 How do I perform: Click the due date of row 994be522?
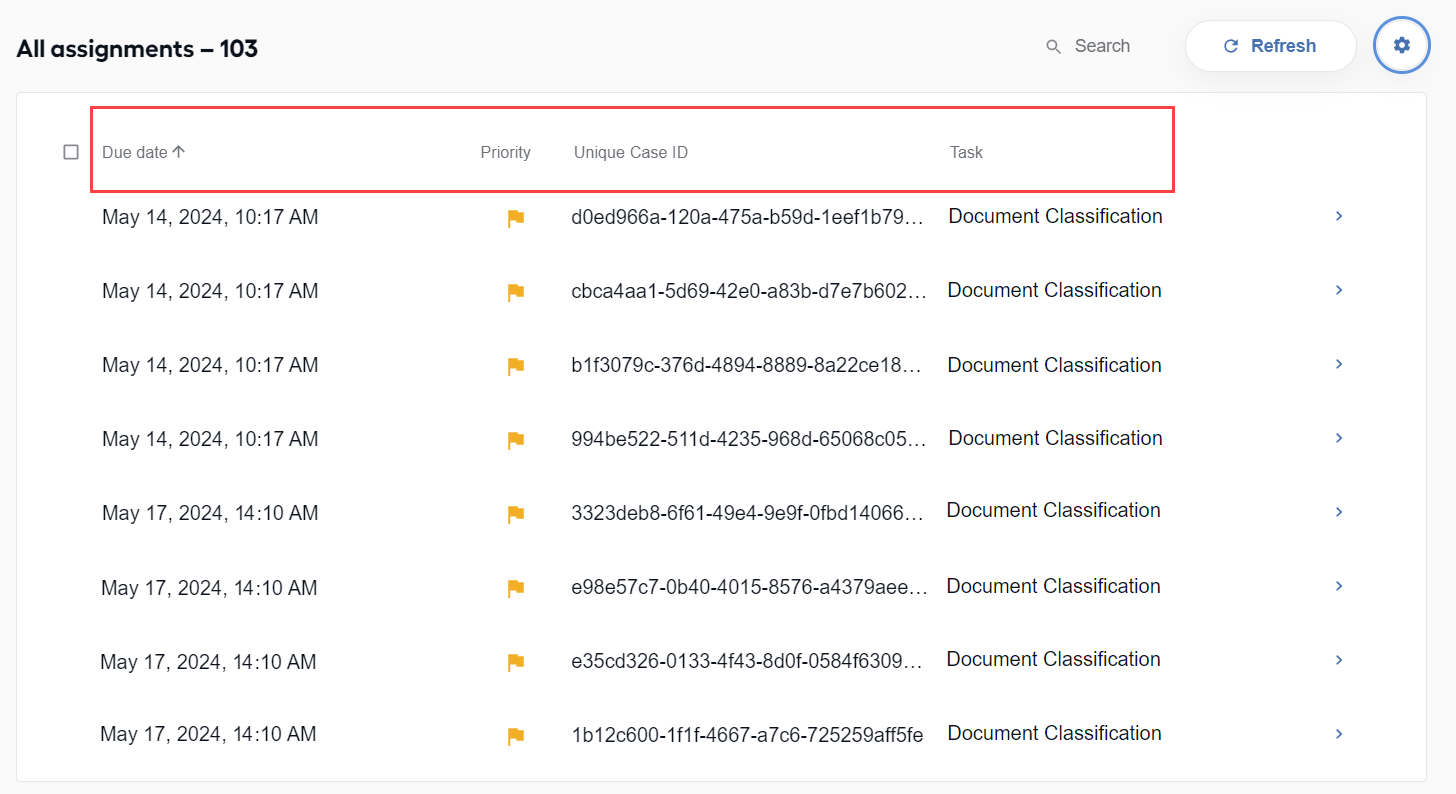click(210, 439)
